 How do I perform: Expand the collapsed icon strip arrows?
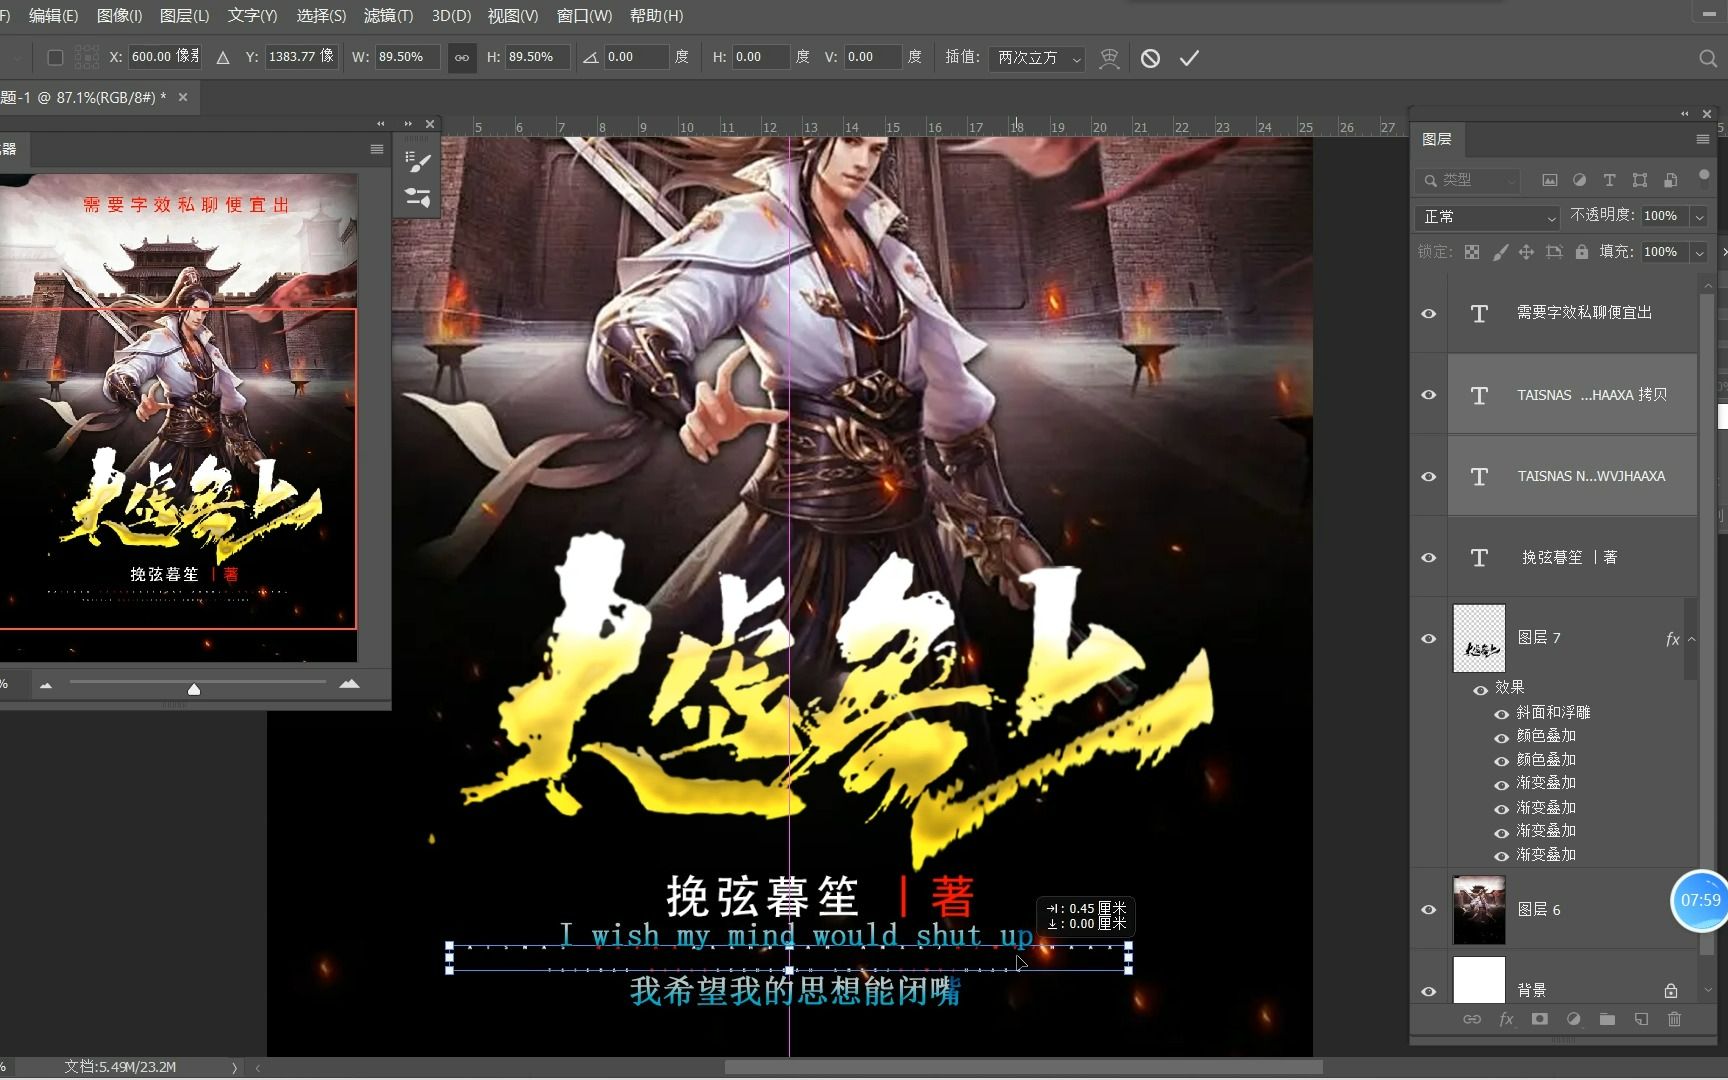[x=408, y=123]
